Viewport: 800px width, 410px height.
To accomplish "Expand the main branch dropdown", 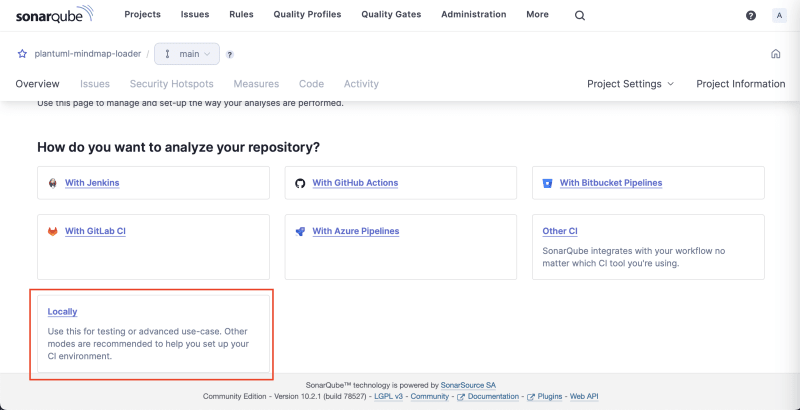I will [187, 54].
